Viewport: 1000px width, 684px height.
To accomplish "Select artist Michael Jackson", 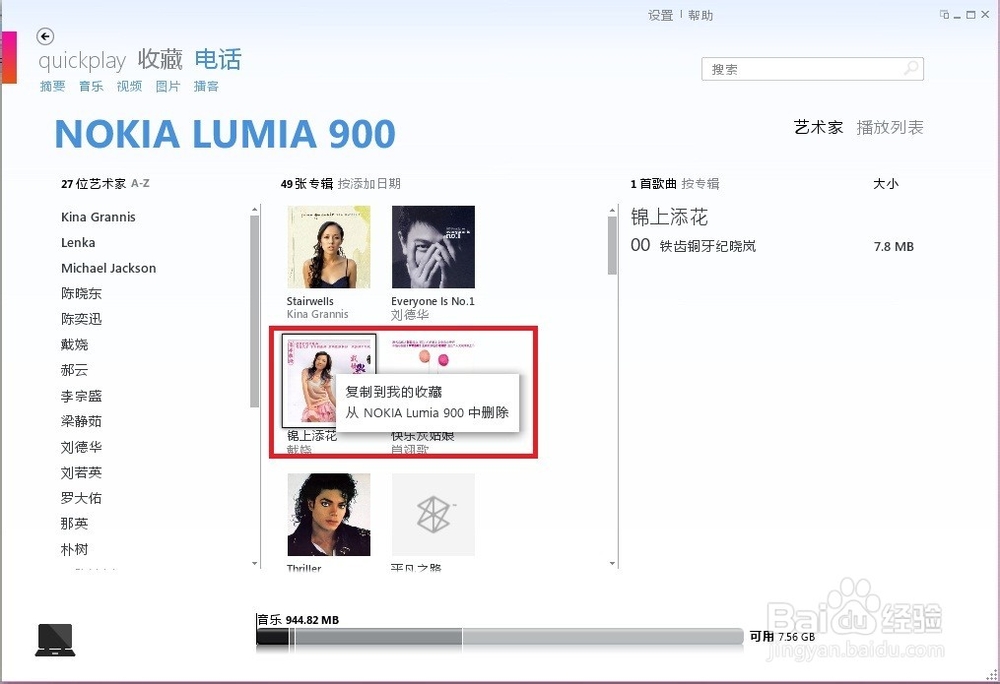I will [108, 268].
